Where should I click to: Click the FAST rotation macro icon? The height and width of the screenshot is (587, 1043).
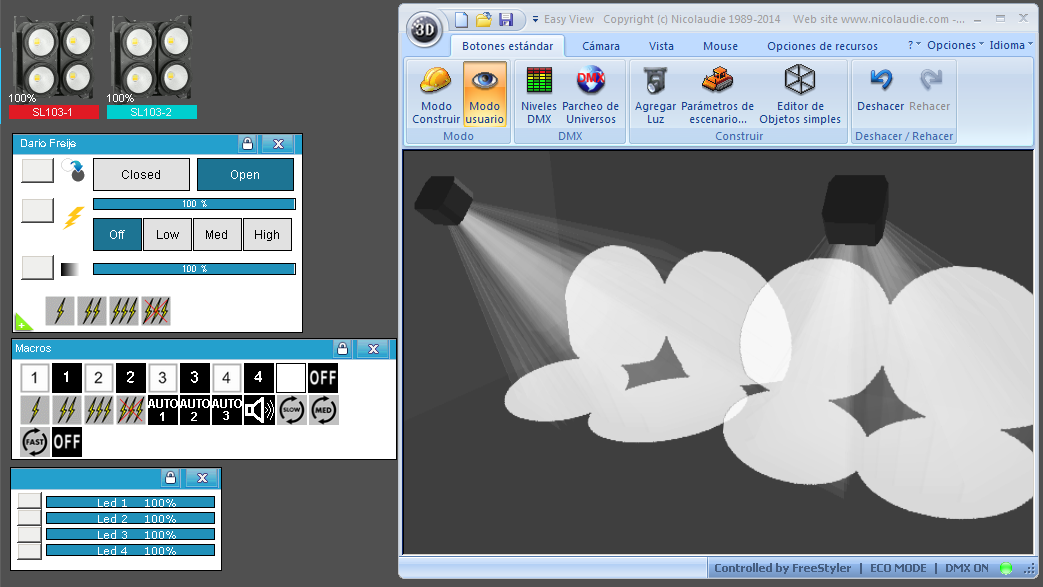[x=35, y=442]
